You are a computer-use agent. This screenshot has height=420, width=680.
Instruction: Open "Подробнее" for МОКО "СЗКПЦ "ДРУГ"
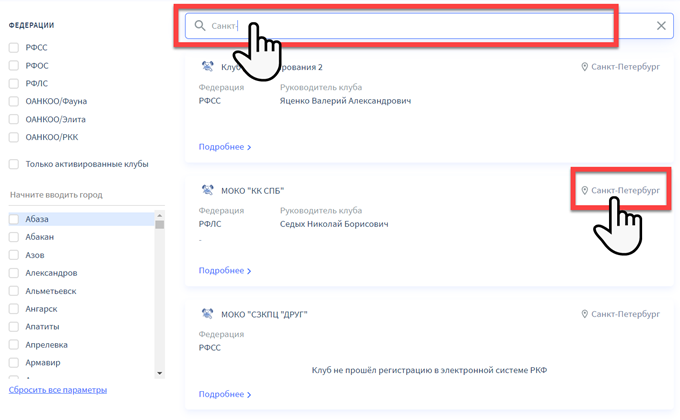(224, 394)
